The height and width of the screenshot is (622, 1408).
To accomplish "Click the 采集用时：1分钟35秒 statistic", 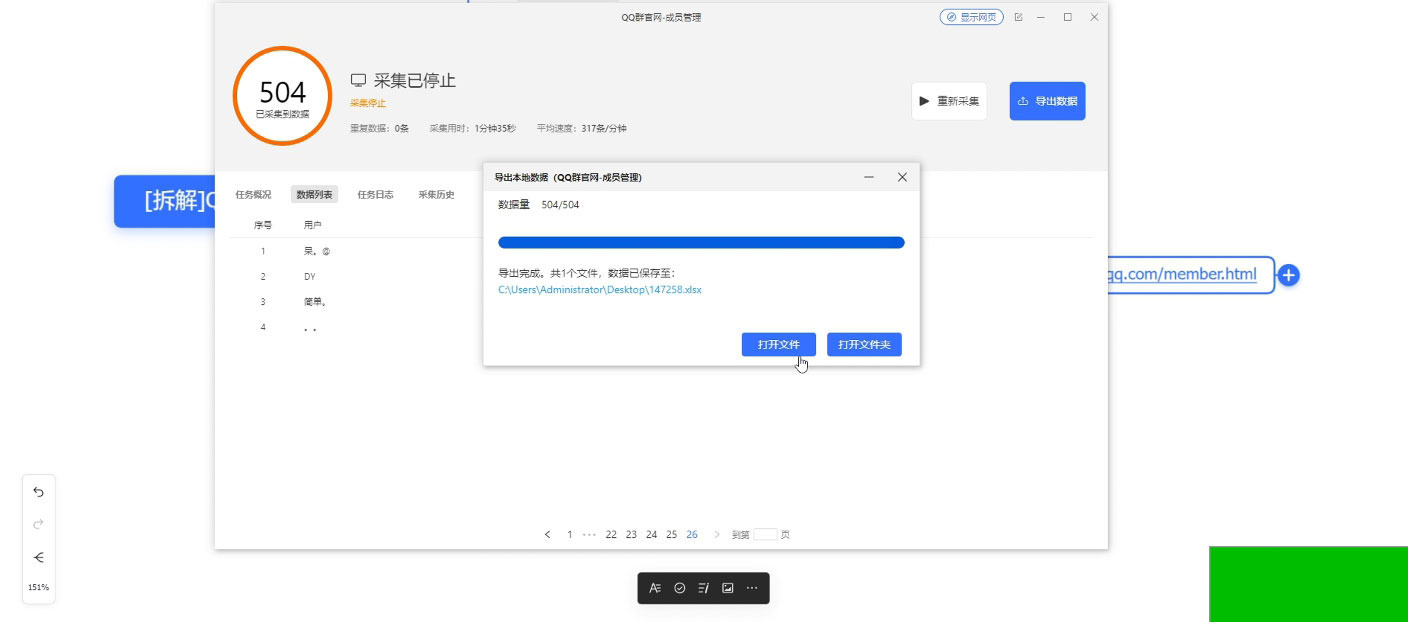I will [x=473, y=128].
